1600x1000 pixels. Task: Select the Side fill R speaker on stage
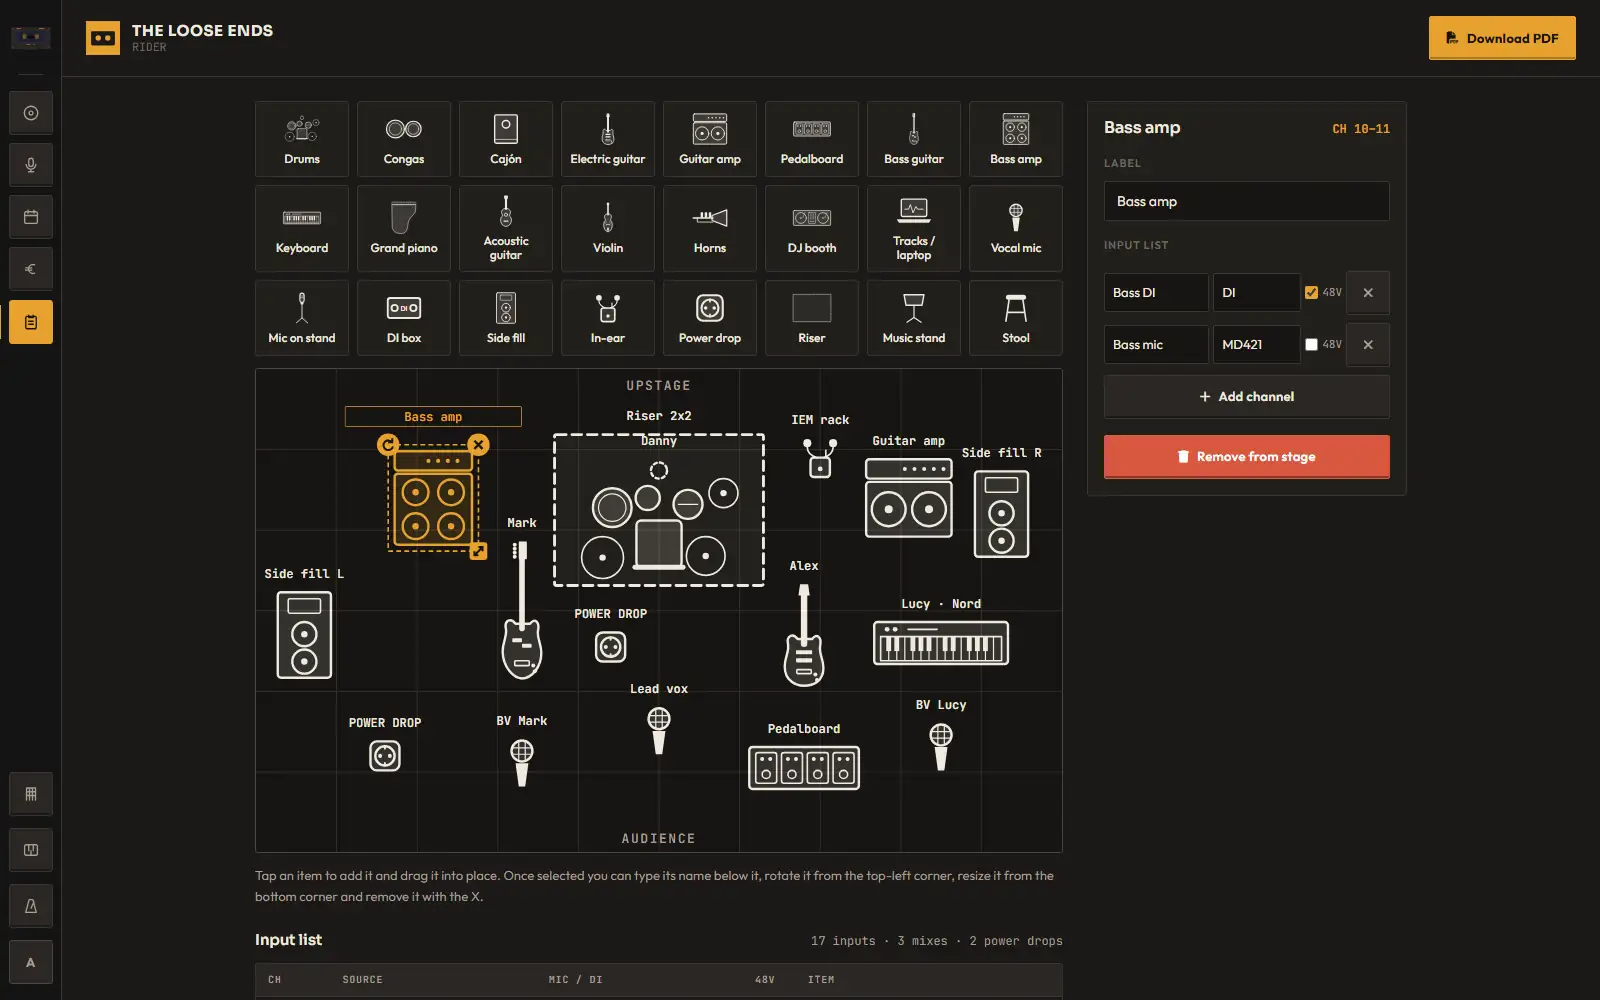[1001, 514]
